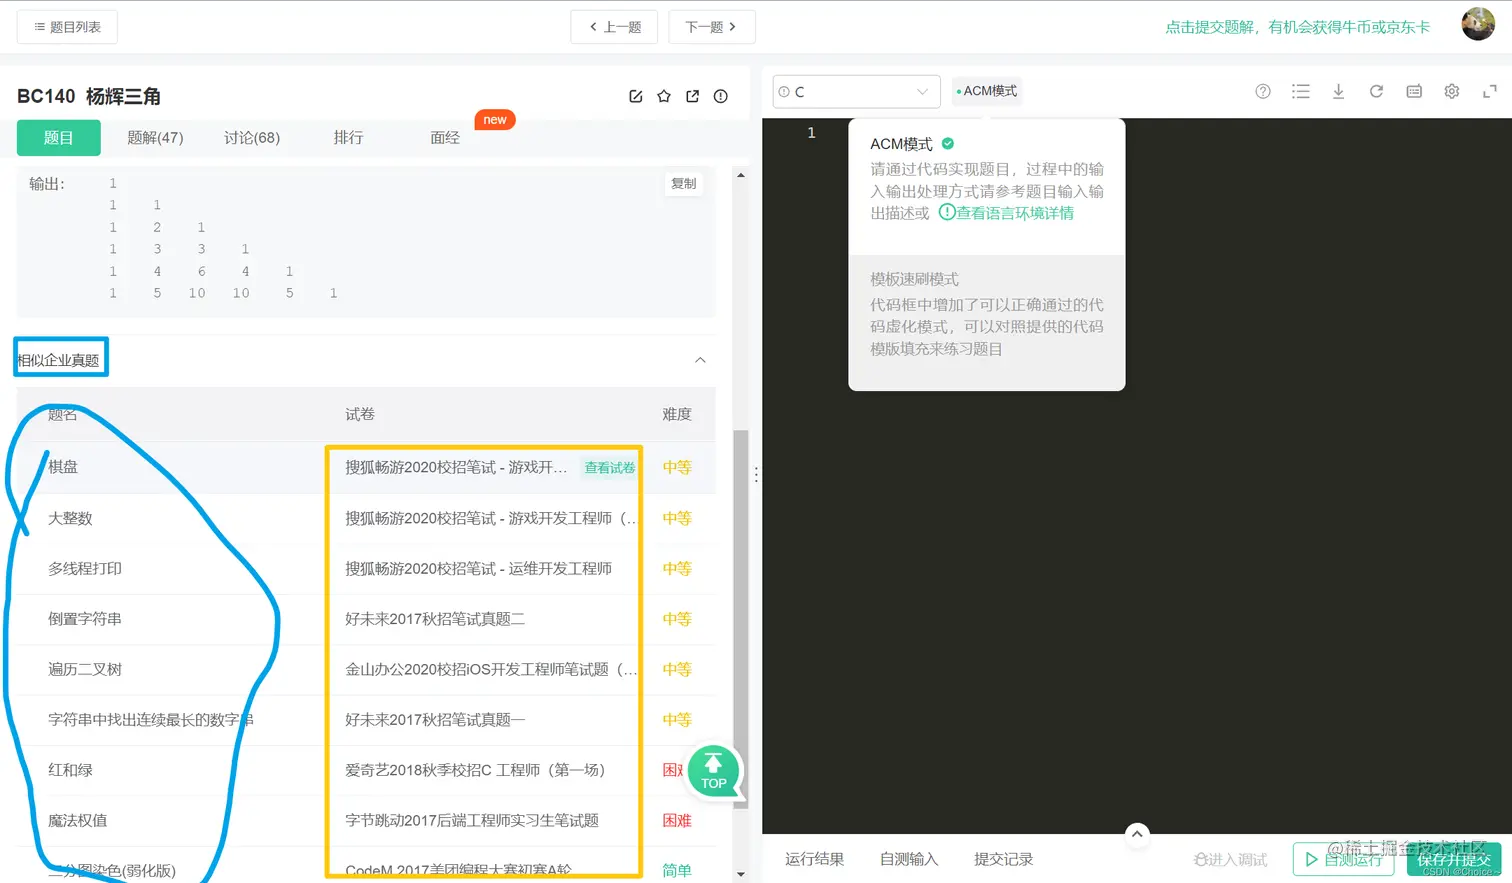
Task: Open editor settings via the gear icon
Action: coord(1451,90)
